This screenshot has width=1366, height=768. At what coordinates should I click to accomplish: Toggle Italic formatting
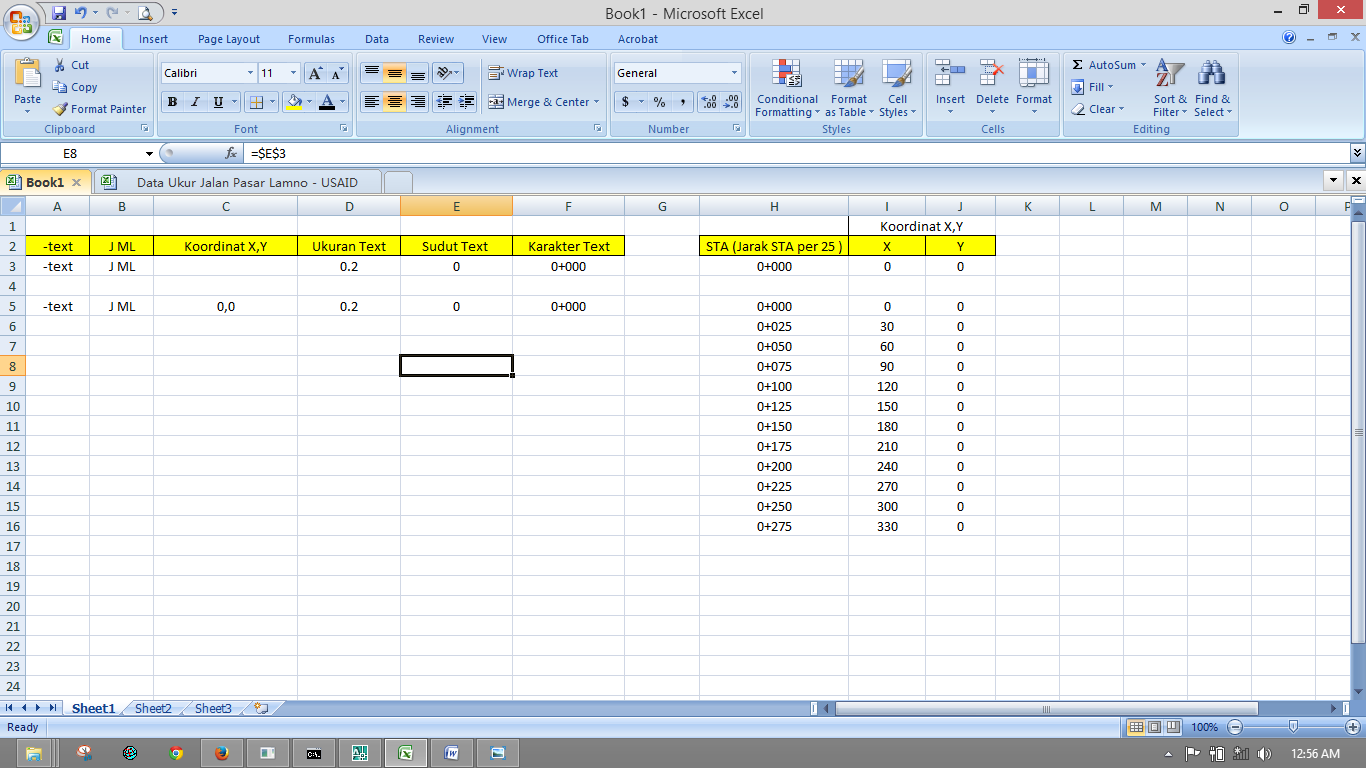(x=195, y=102)
